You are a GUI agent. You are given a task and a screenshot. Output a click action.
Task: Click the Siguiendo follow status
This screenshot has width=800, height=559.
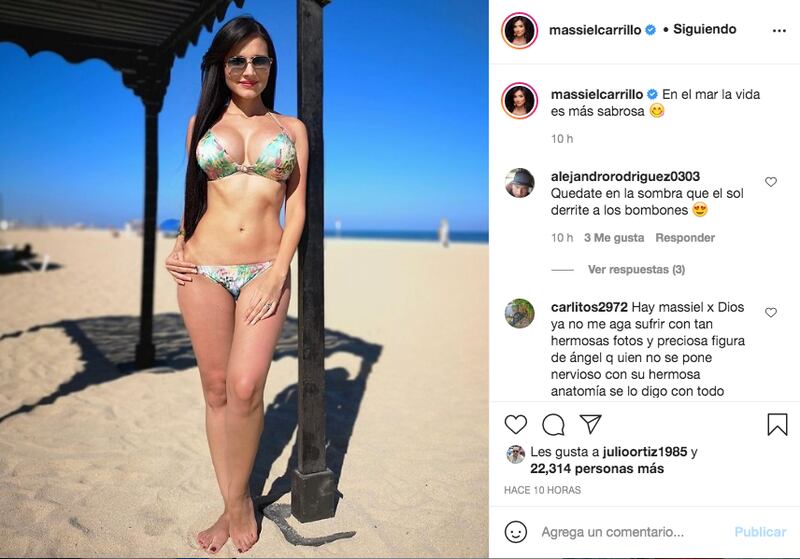pyautogui.click(x=705, y=29)
